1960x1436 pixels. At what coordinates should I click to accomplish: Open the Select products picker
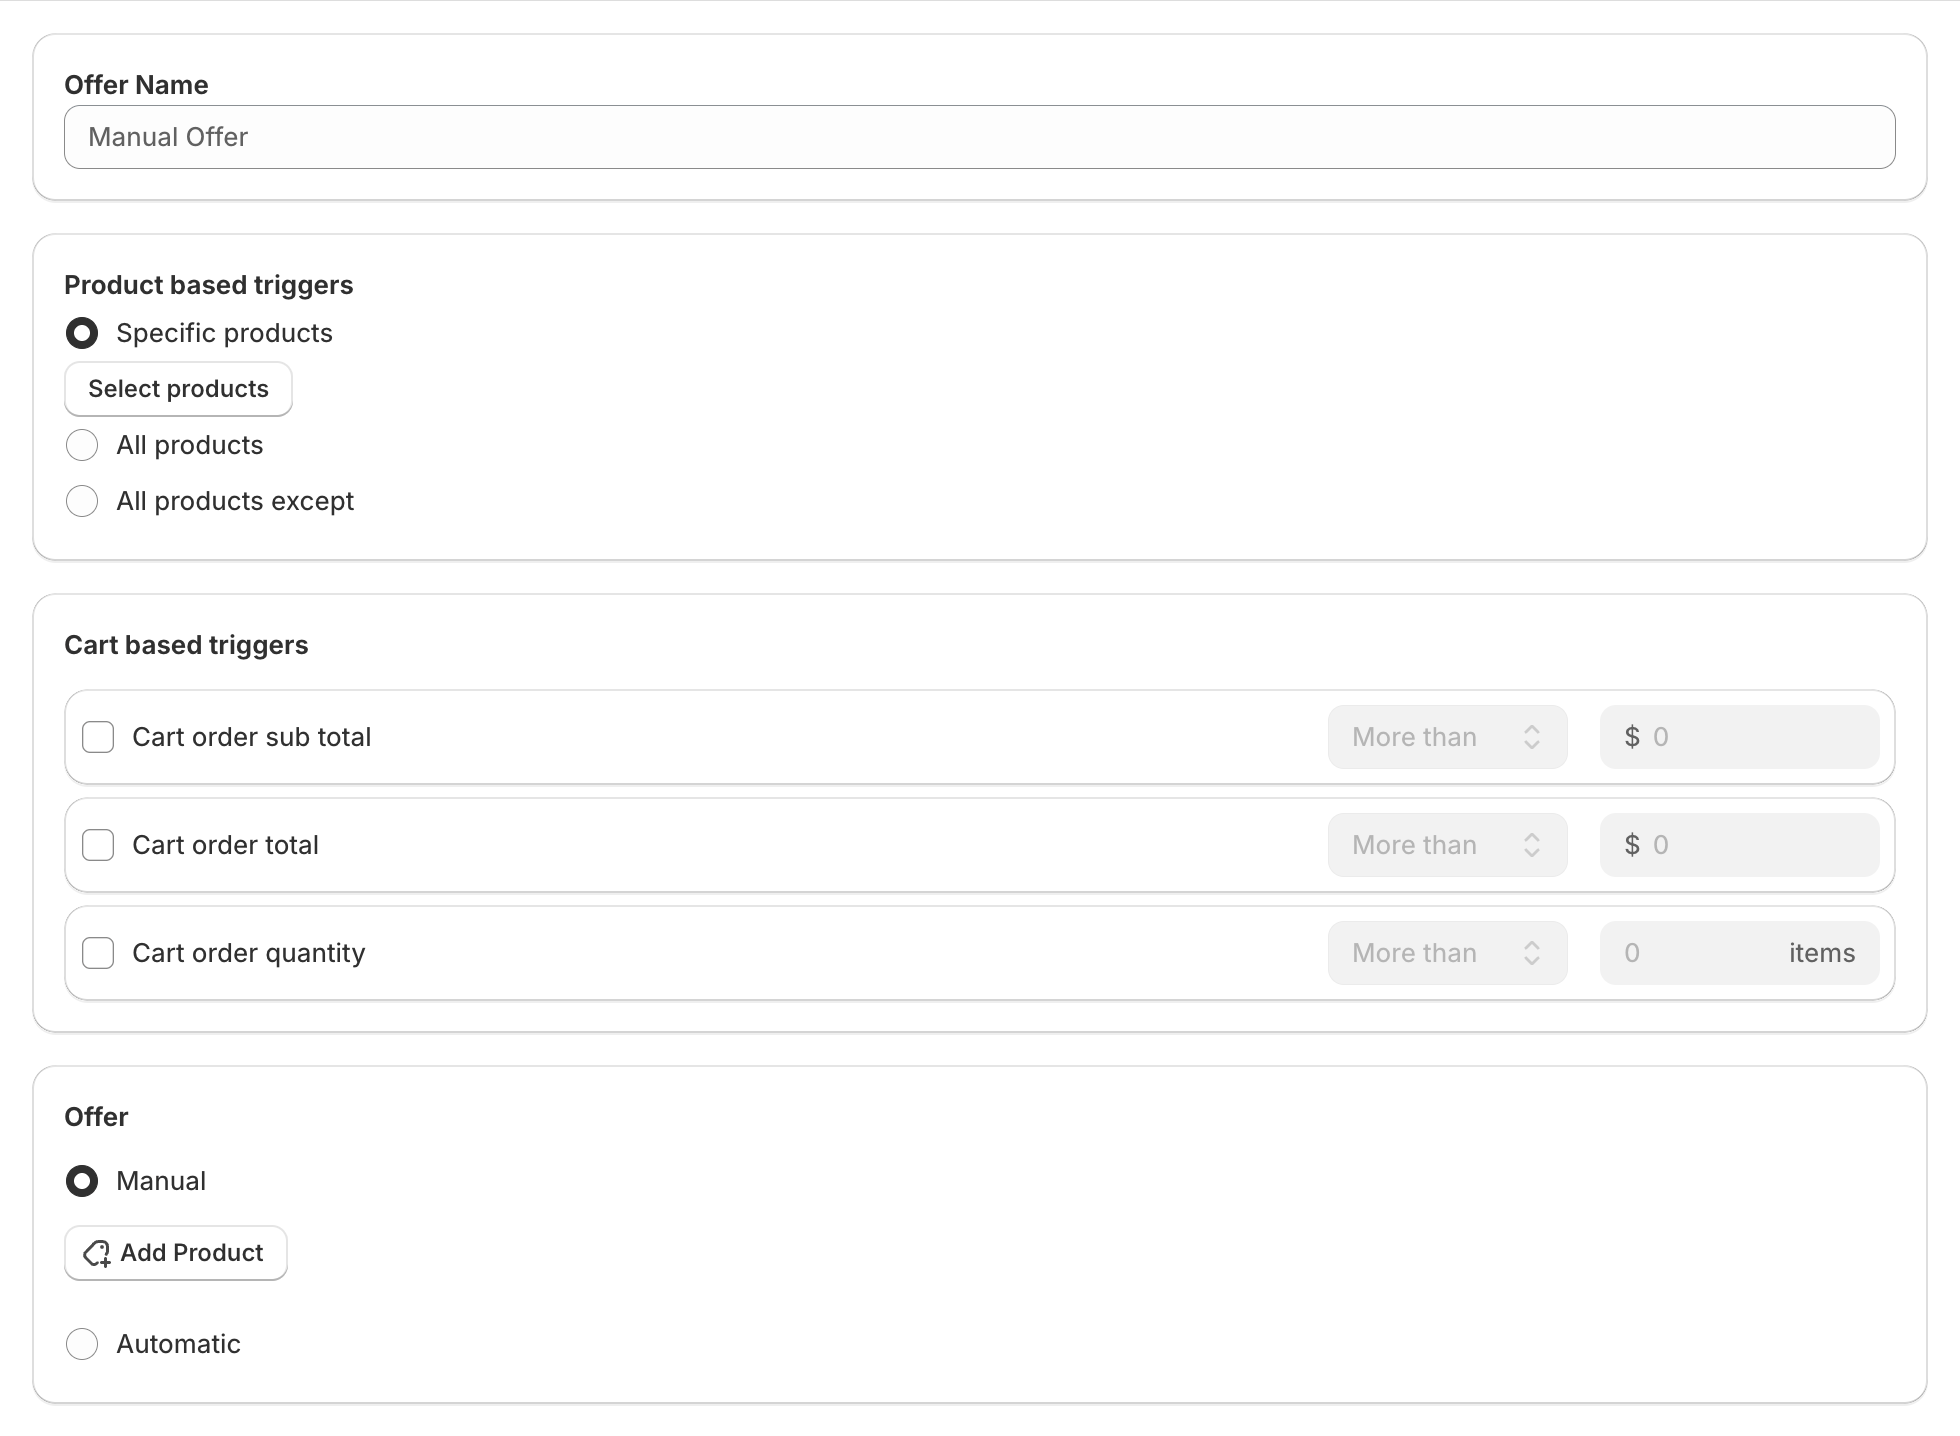(178, 389)
